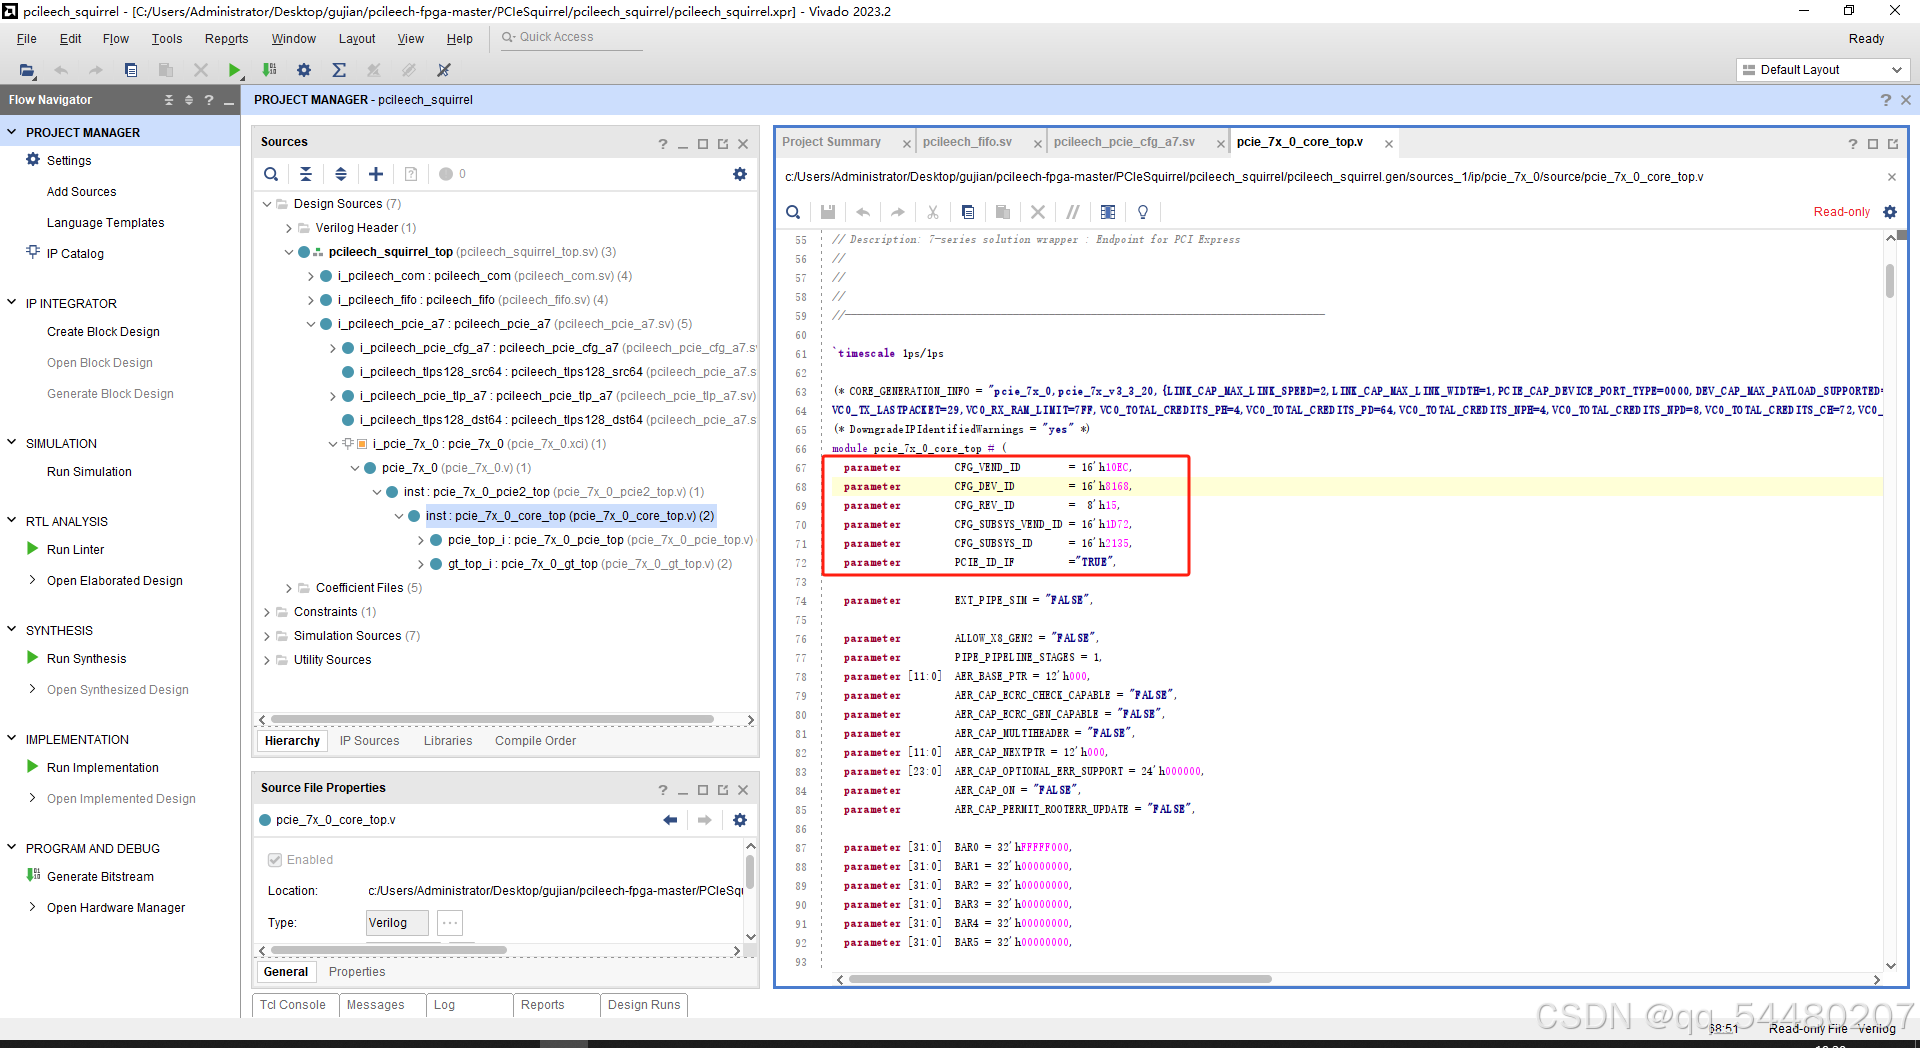Click the code editor vertical scrollbar

pyautogui.click(x=1890, y=280)
